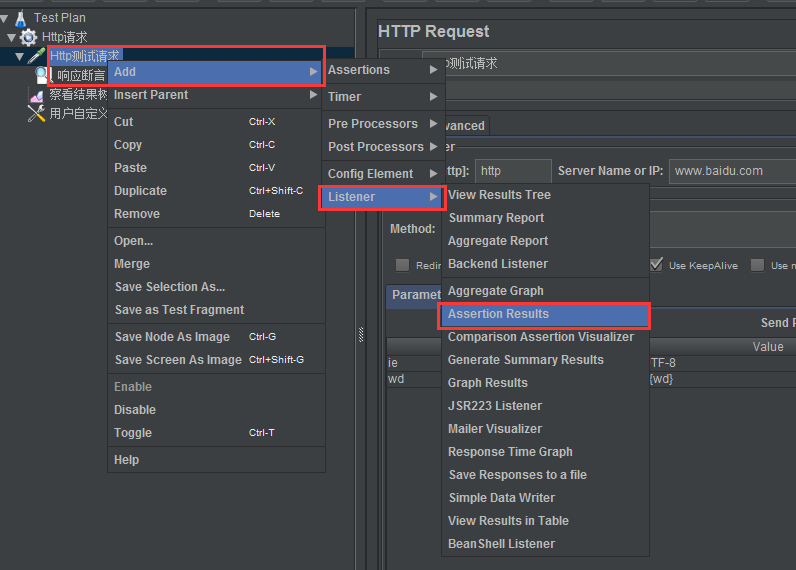The image size is (796, 570).
Task: Open Help from the context menu
Action: point(216,460)
